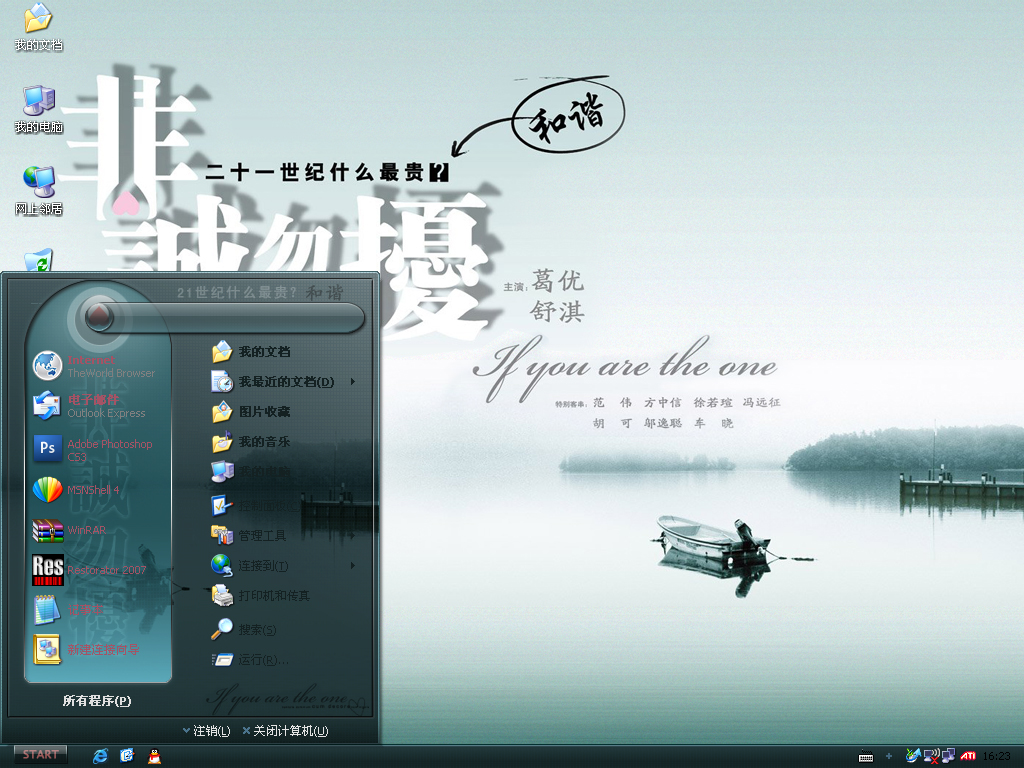1024x768 pixels.
Task: Open two-computers network connection tray icon
Action: pyautogui.click(x=948, y=756)
